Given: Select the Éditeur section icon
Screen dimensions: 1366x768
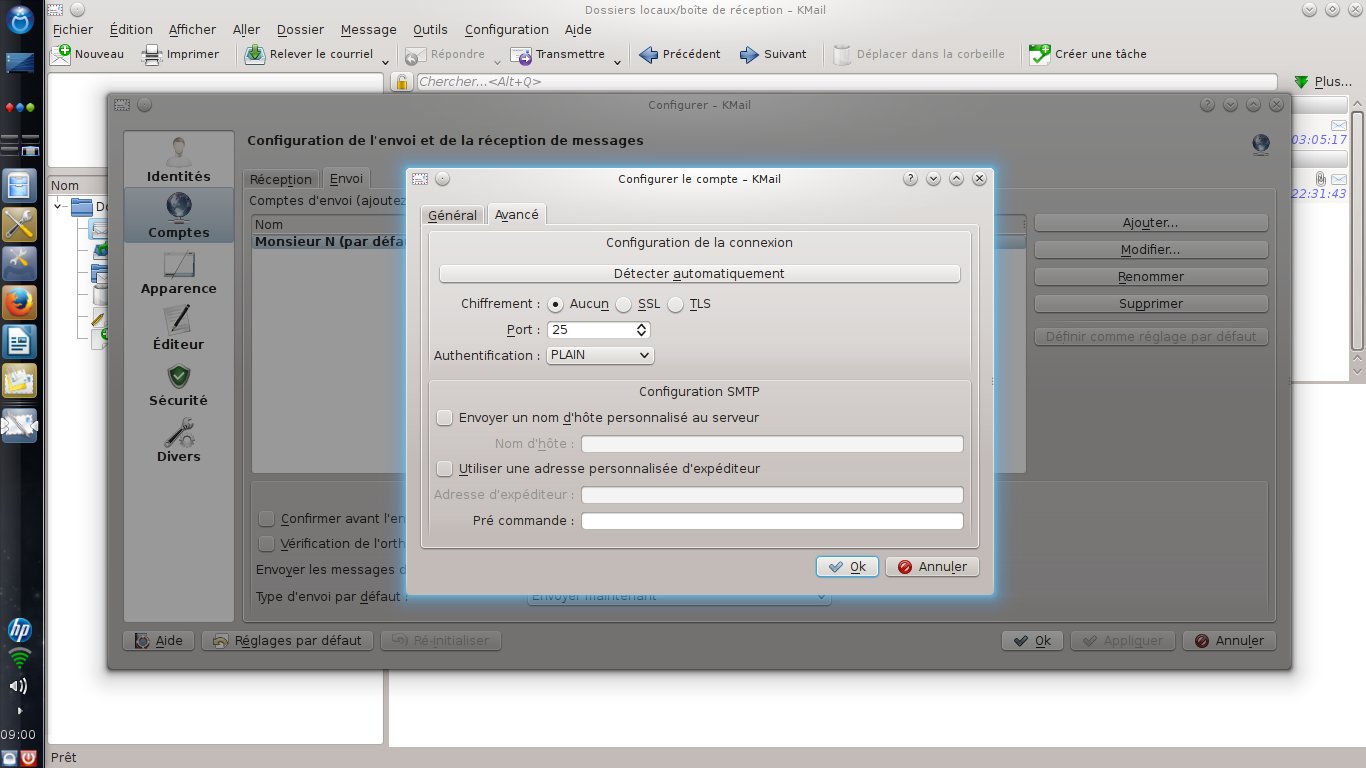Looking at the screenshot, I should pyautogui.click(x=179, y=319).
